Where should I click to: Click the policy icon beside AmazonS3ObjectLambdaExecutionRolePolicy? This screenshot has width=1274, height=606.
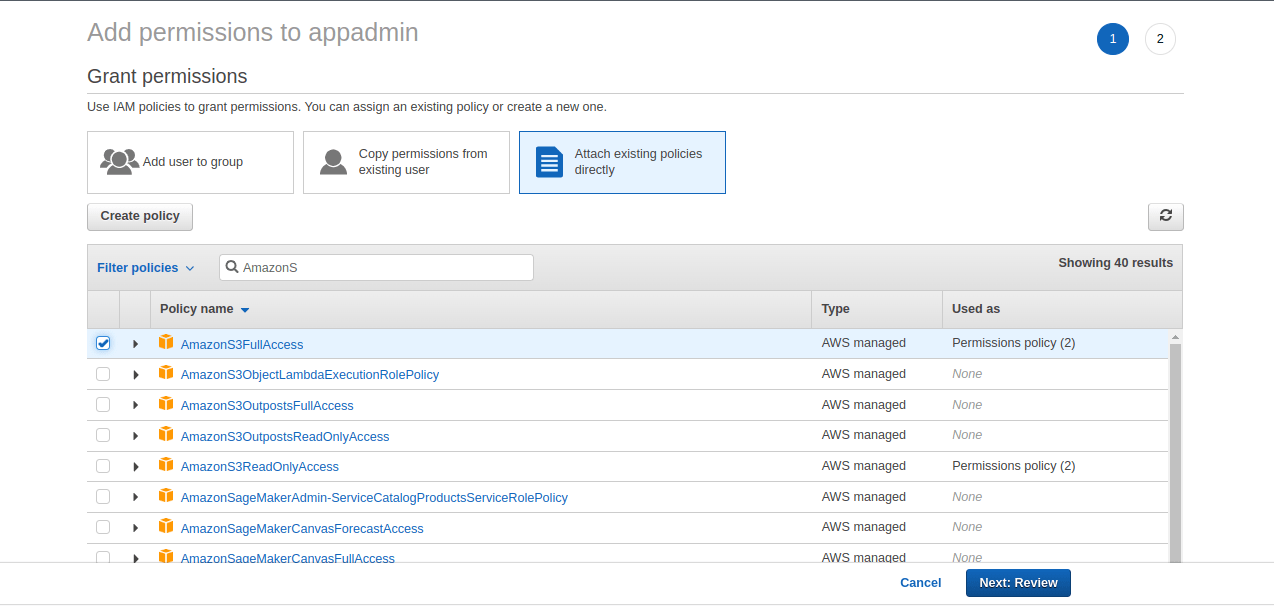pyautogui.click(x=166, y=373)
